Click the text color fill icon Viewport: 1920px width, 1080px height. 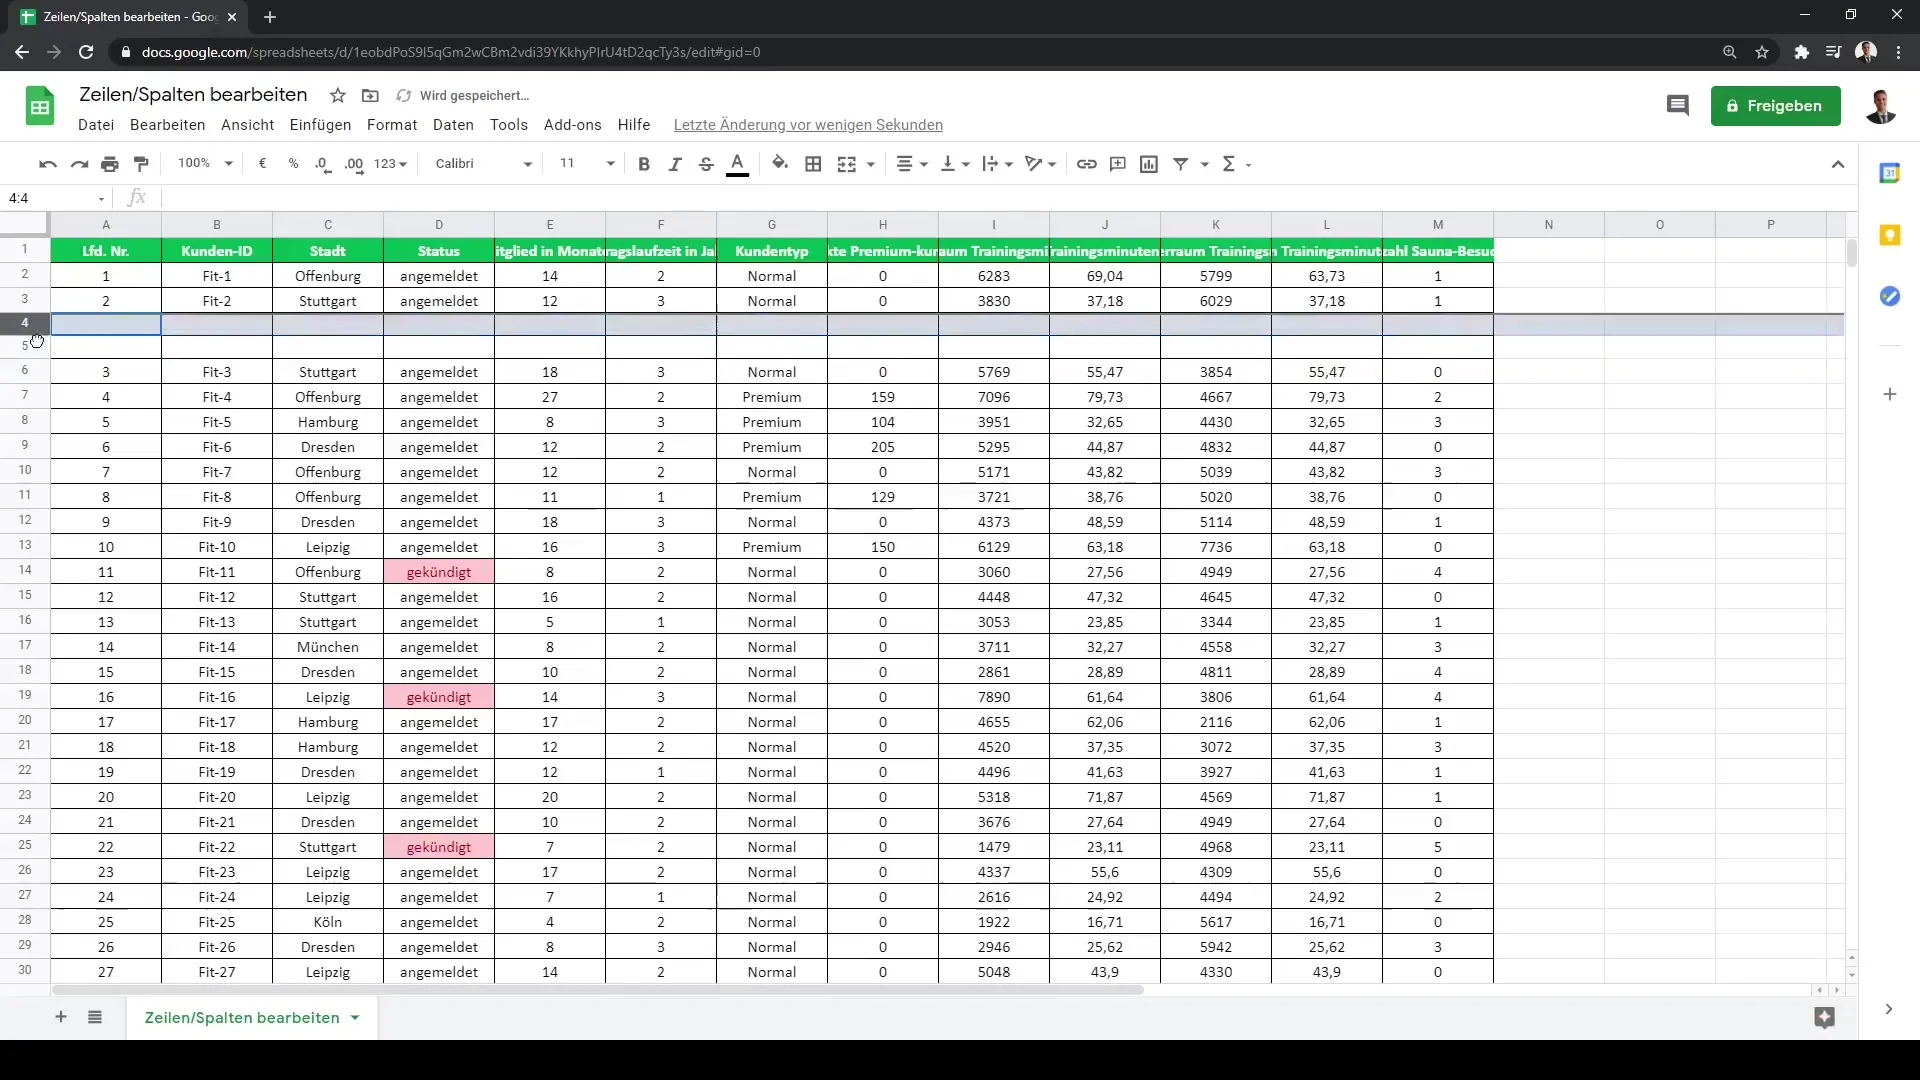738,164
